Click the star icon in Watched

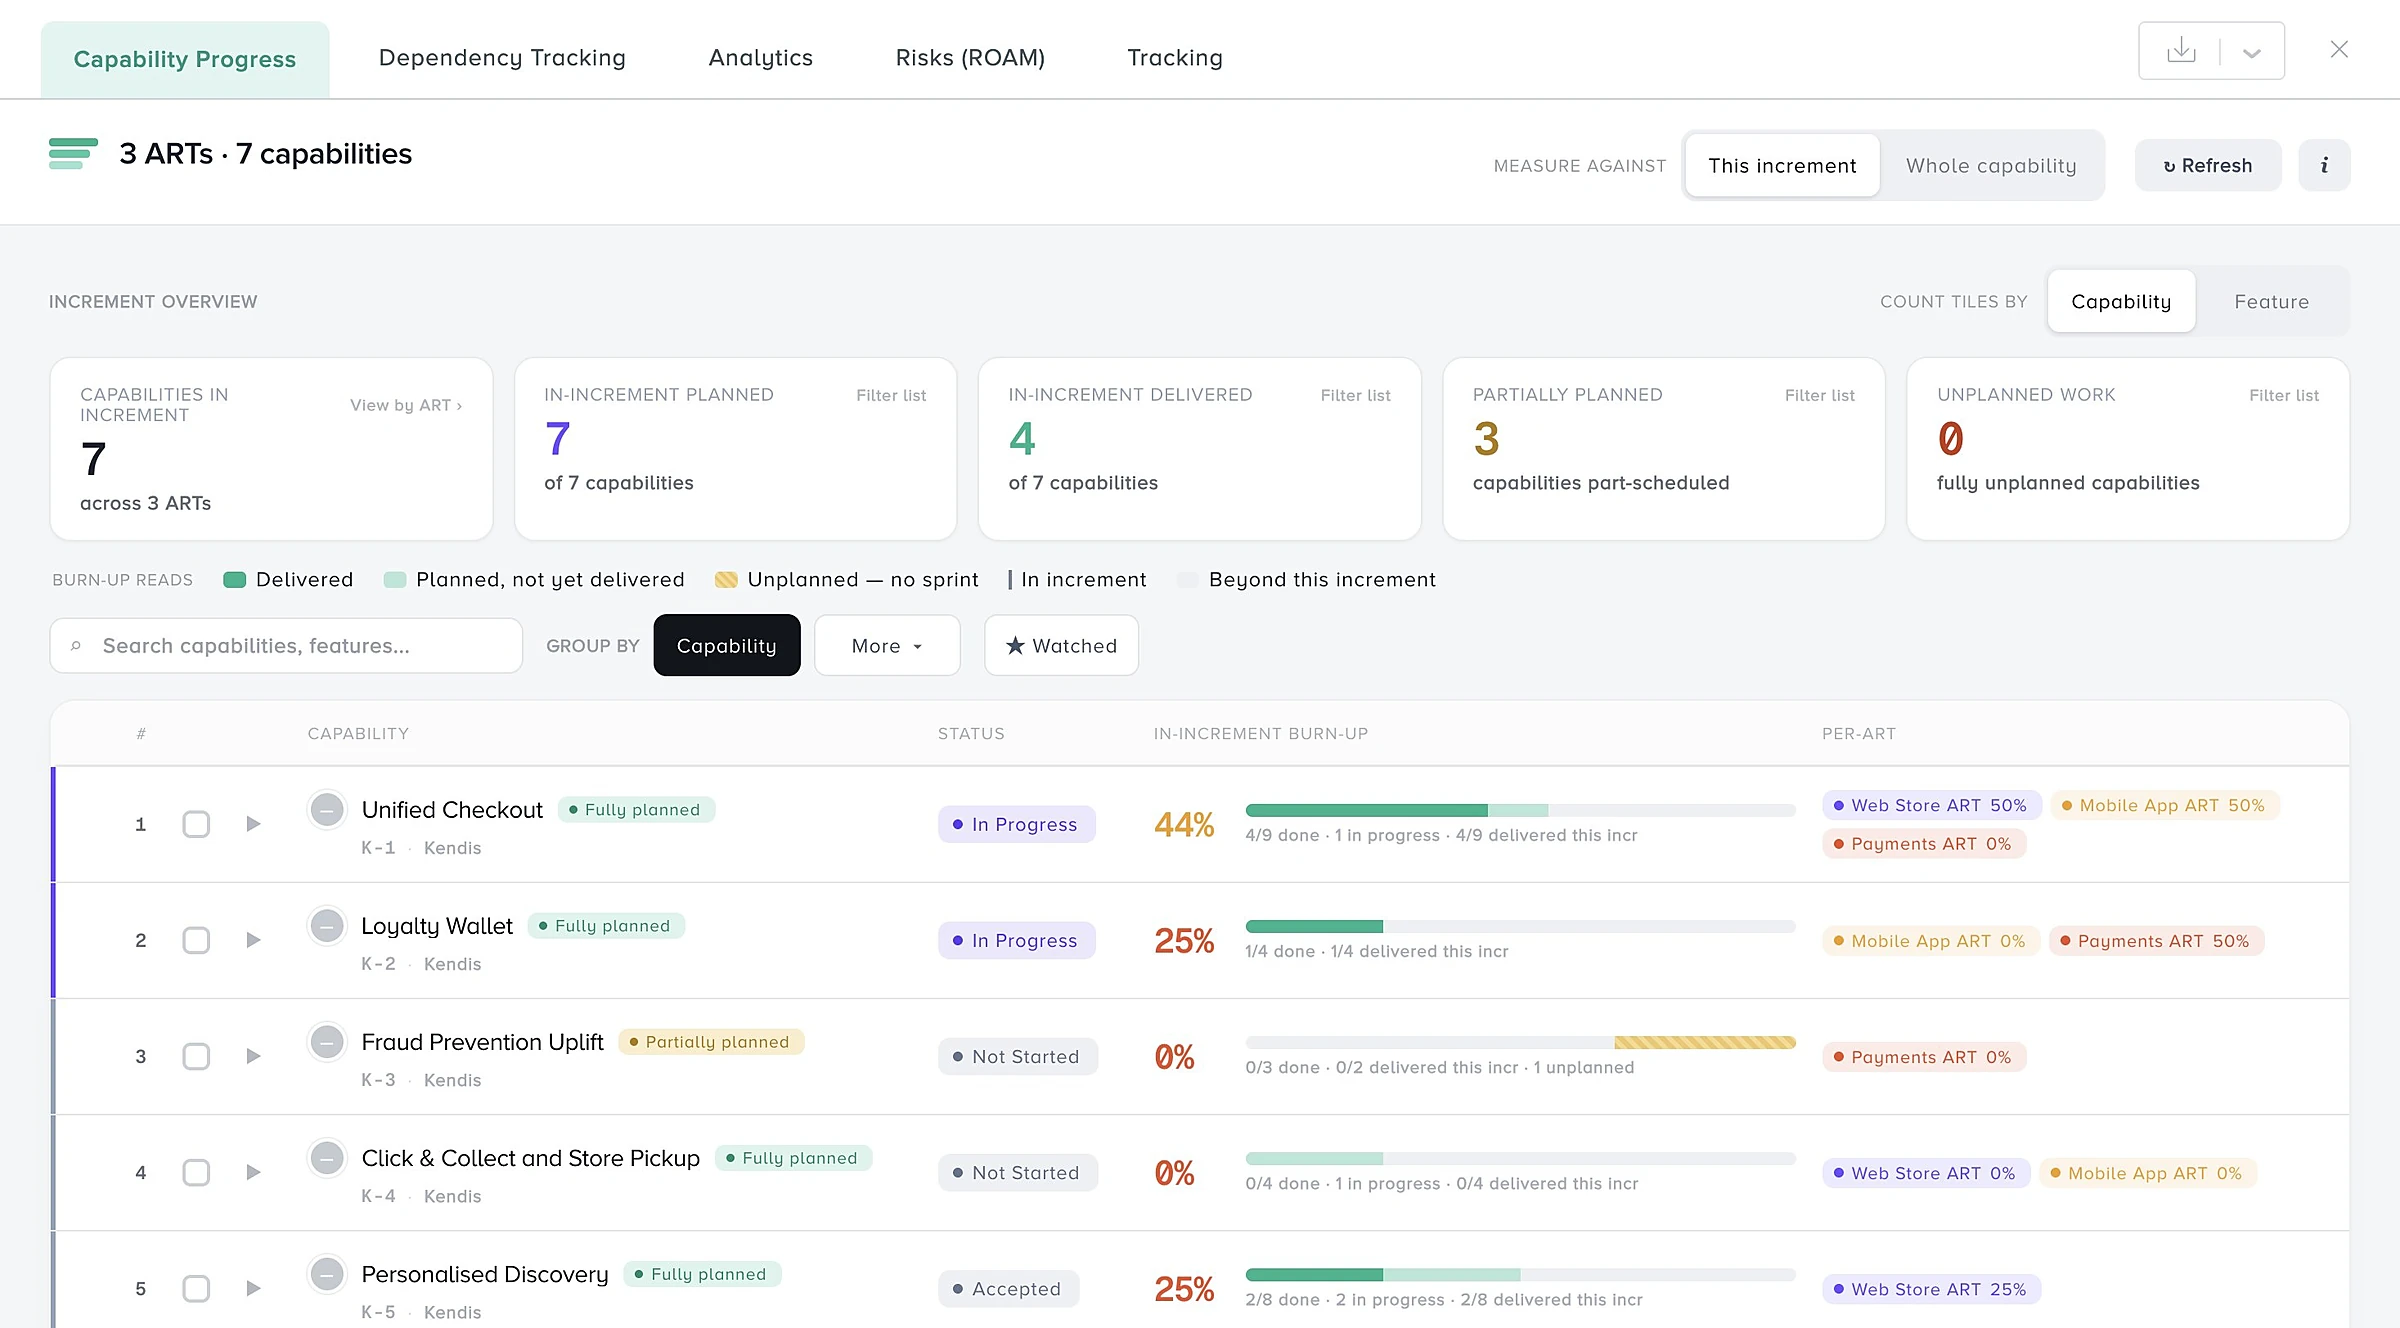click(1015, 645)
